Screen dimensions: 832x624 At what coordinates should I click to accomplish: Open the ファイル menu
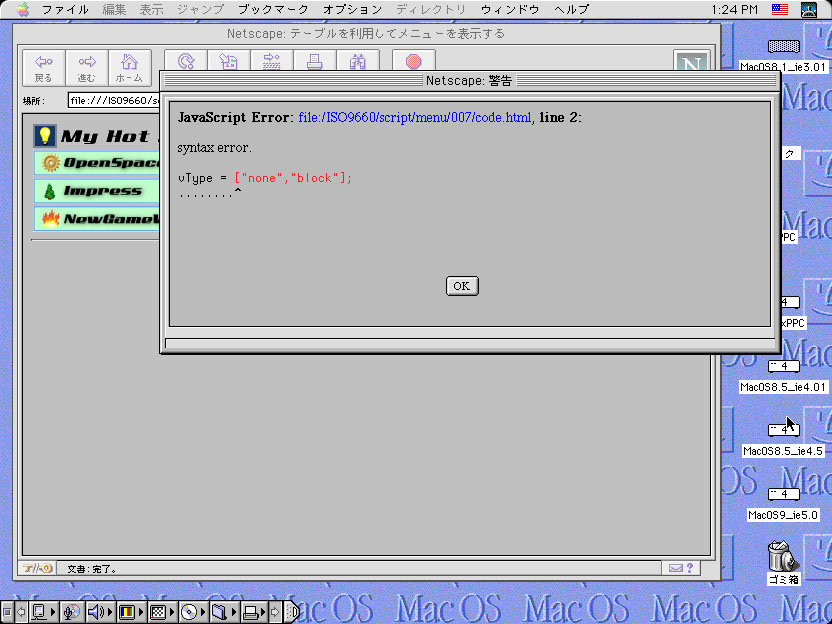pos(65,10)
